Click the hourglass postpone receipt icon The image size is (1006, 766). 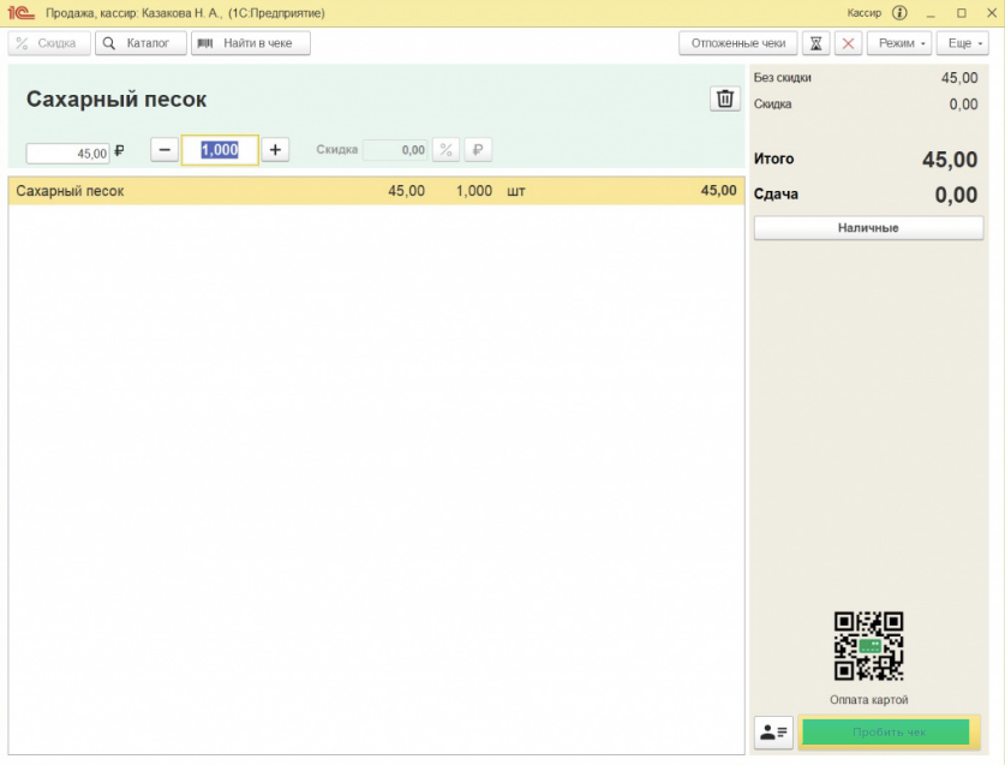(815, 44)
